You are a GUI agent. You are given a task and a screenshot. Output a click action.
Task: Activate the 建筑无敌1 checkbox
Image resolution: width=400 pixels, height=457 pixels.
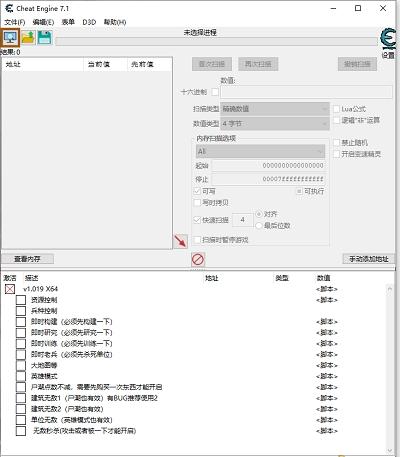(x=21, y=398)
